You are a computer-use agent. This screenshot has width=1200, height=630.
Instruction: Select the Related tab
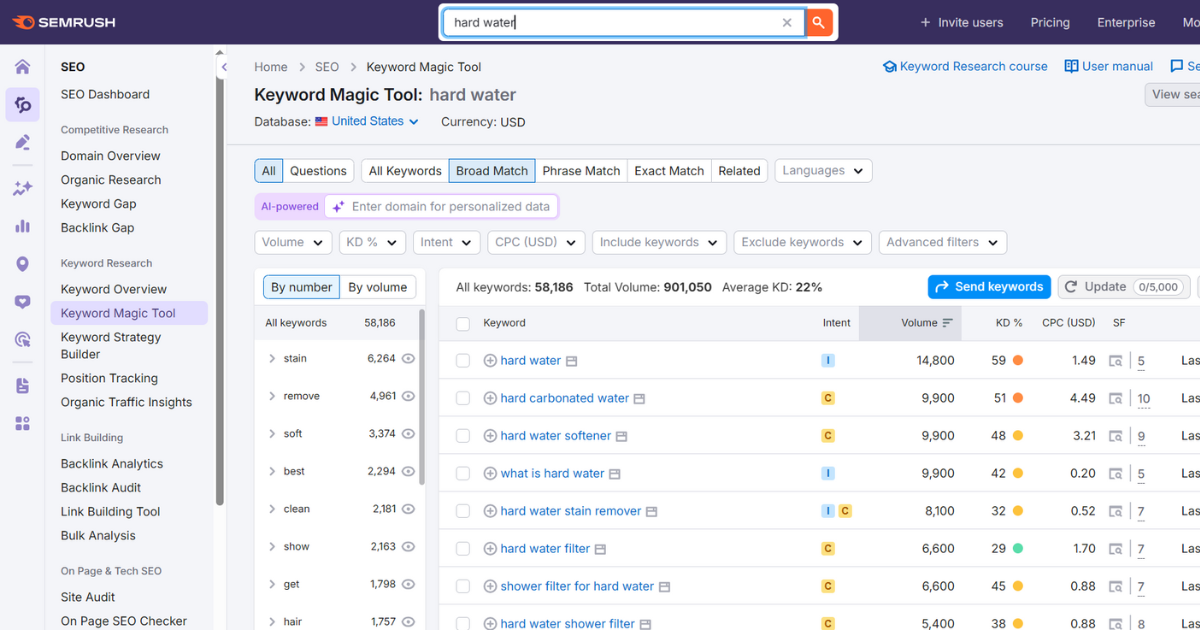[739, 171]
